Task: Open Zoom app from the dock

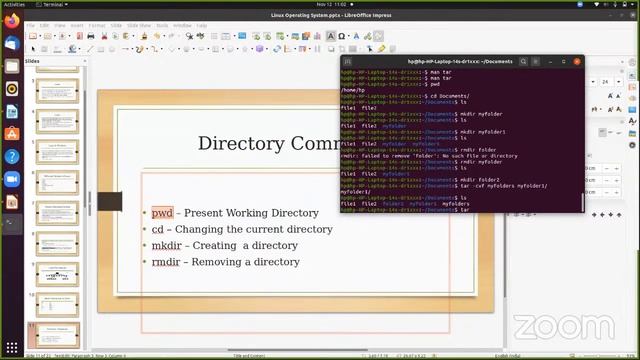Action: (12, 179)
